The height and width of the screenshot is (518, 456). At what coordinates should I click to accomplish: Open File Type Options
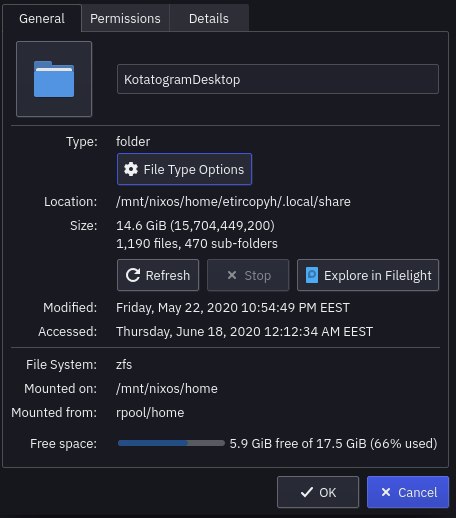(x=184, y=169)
